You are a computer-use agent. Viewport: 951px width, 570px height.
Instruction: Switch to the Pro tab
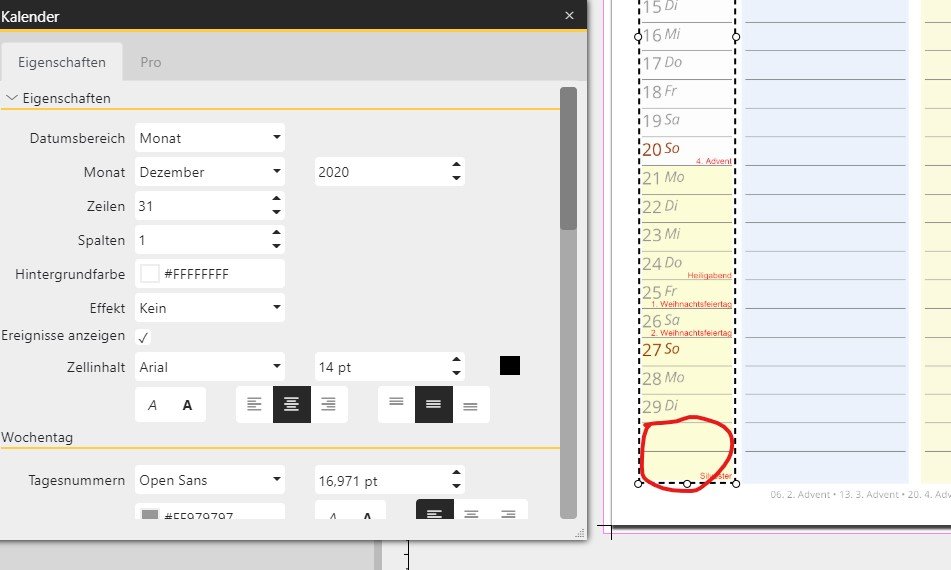(151, 62)
